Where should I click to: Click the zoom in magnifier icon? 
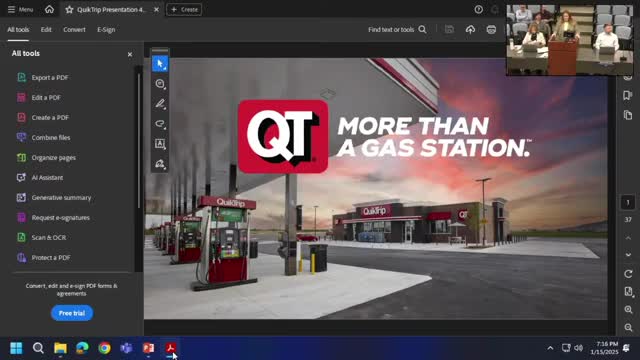click(x=628, y=310)
